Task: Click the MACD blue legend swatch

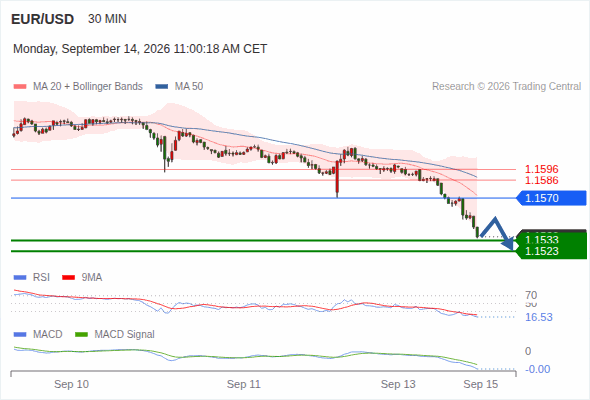Action: tap(20, 335)
